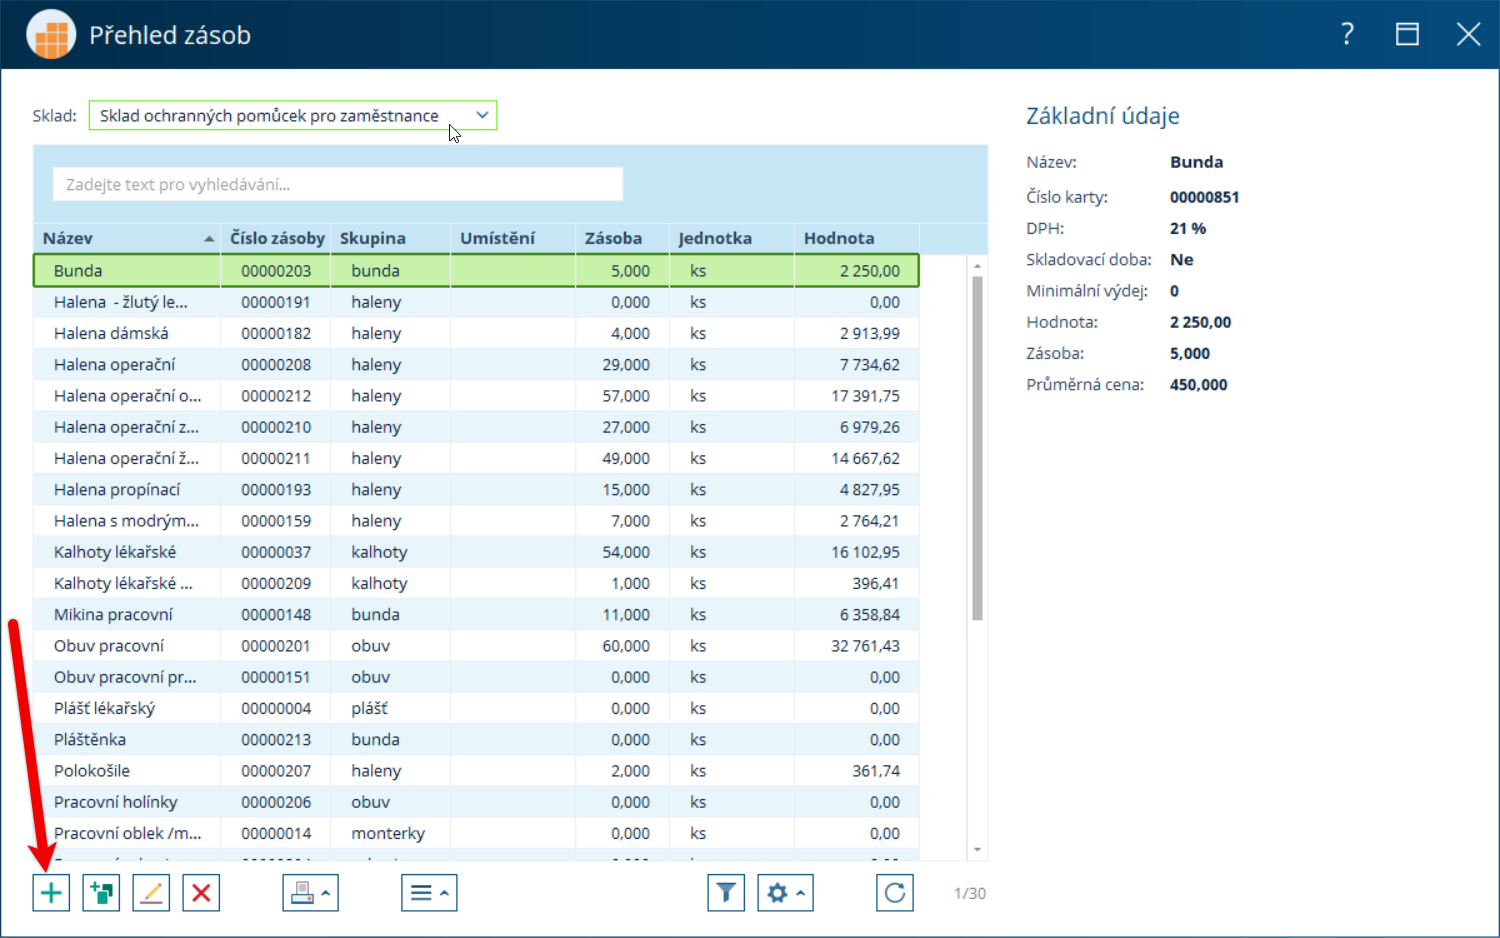Click stock number 00000211
The image size is (1500, 938).
(x=276, y=458)
